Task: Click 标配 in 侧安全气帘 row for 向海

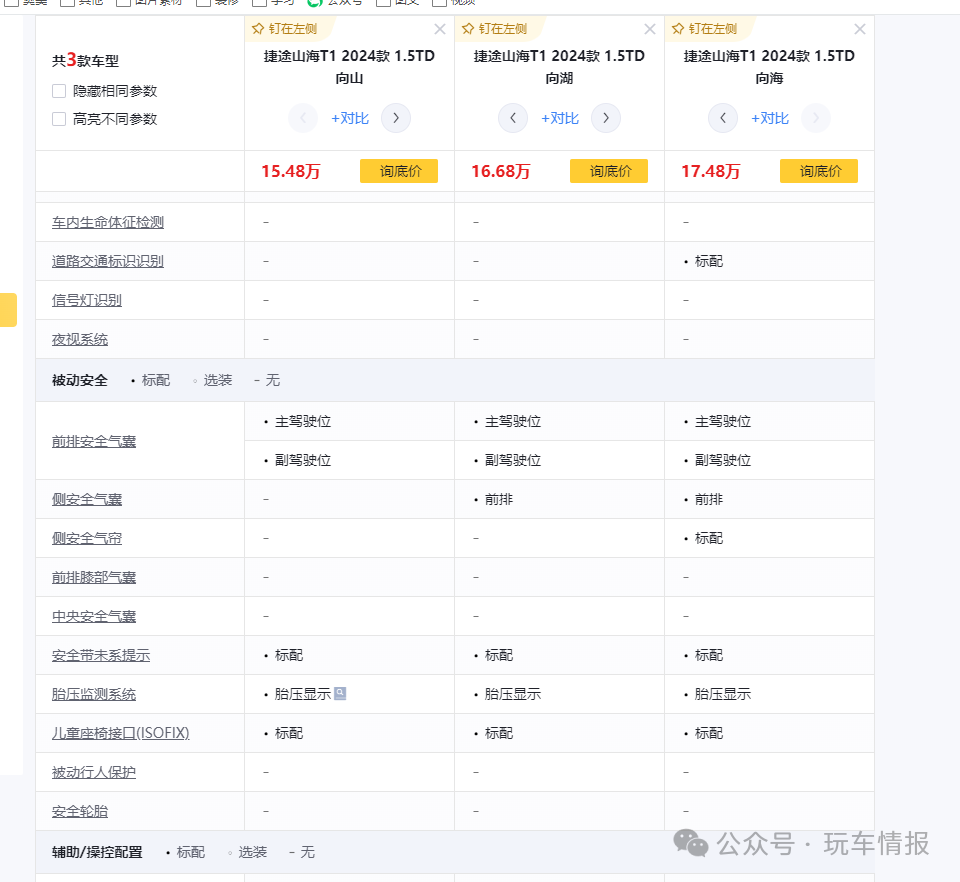Action: (709, 538)
